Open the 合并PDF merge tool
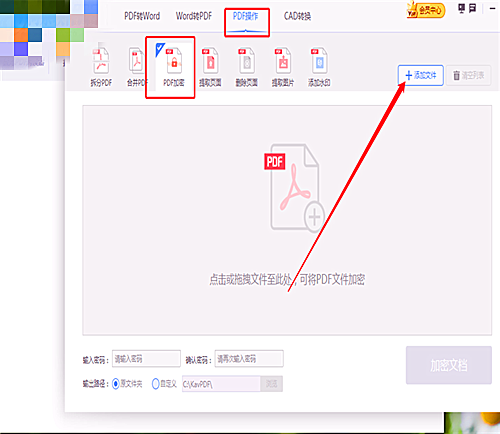500x434 pixels. 137,68
